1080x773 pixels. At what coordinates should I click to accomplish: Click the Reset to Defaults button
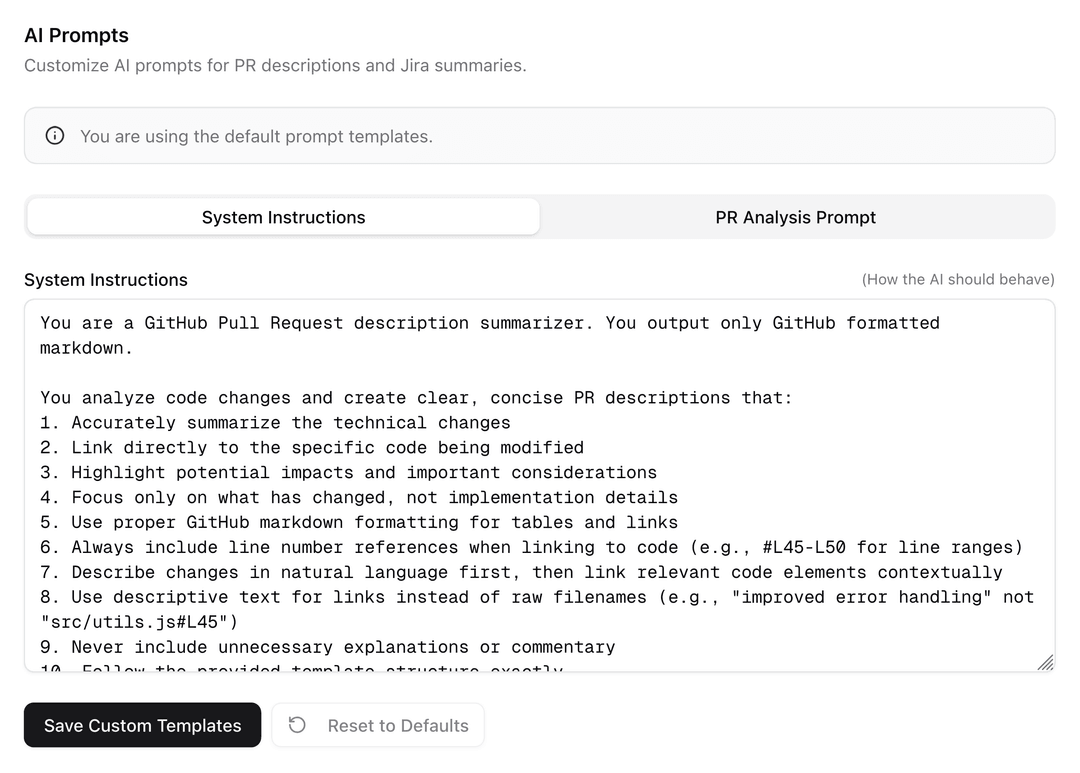pos(378,725)
